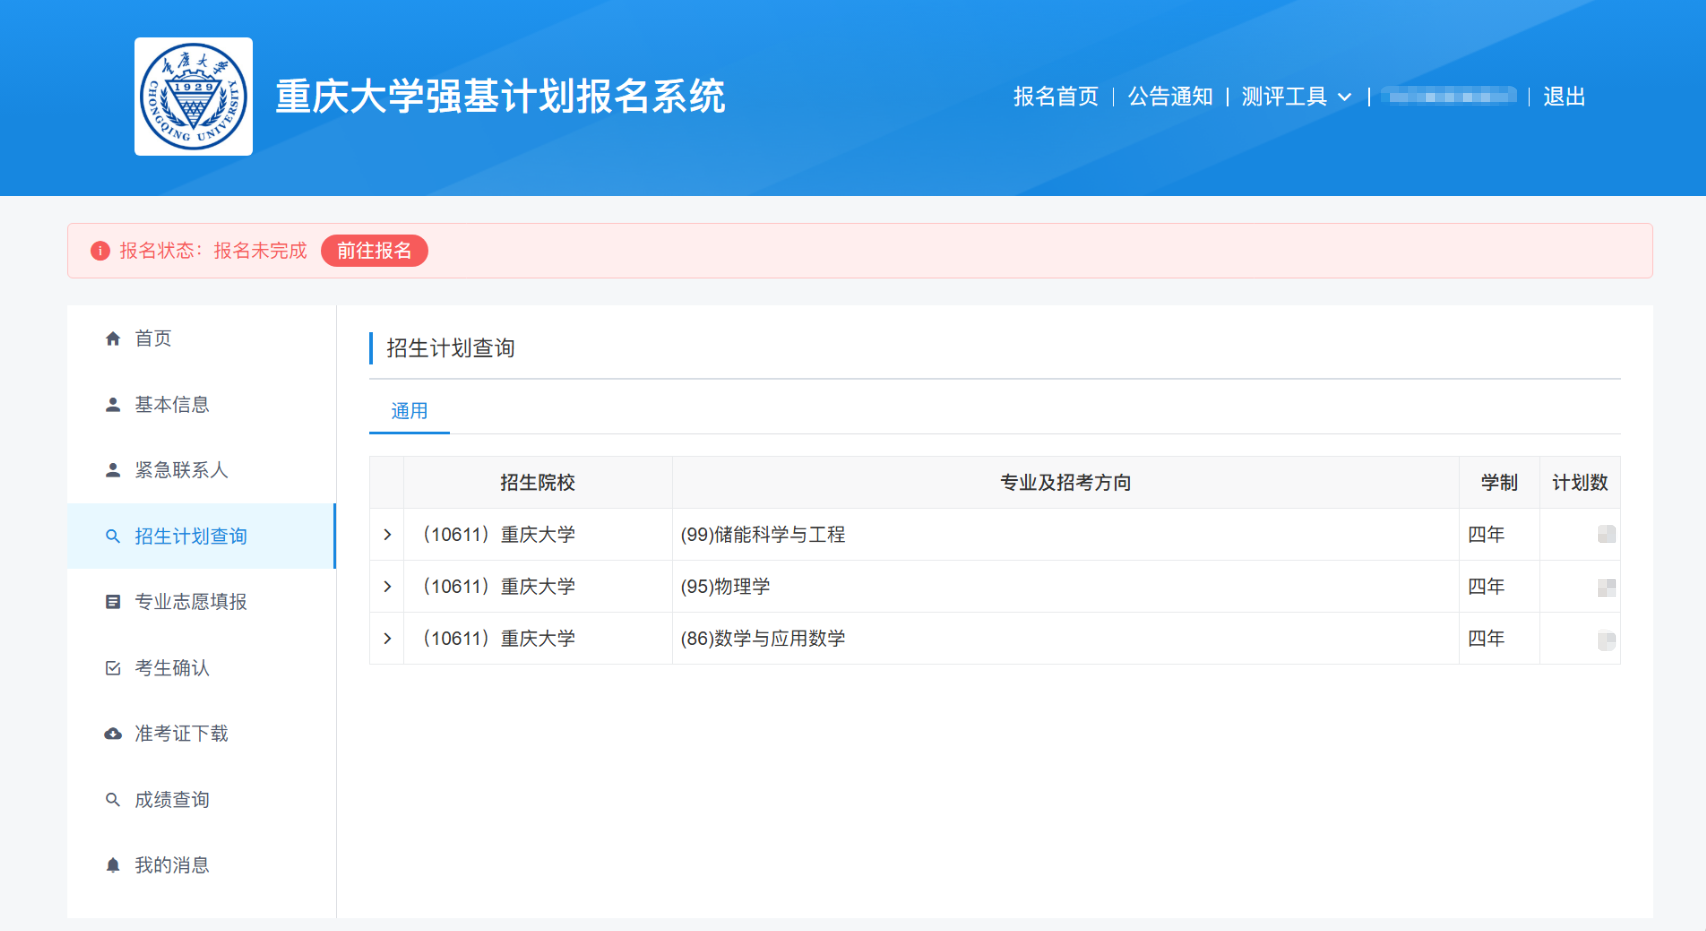Click the 前往报名 button
The height and width of the screenshot is (931, 1706).
click(374, 251)
